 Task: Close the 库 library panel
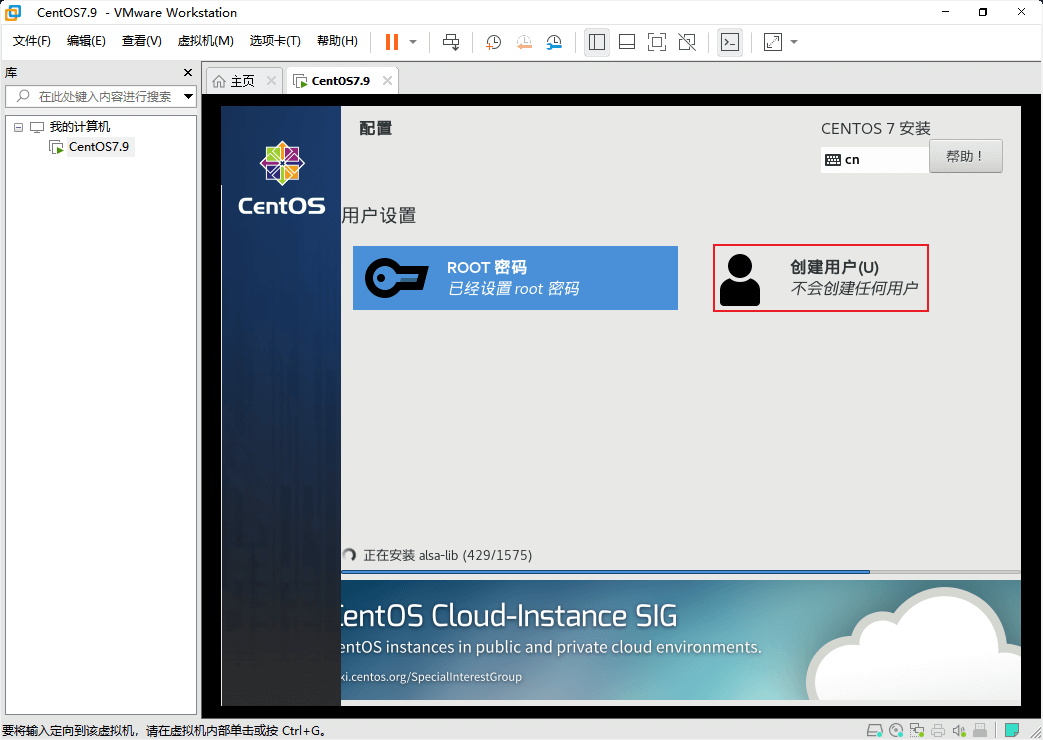coord(188,73)
